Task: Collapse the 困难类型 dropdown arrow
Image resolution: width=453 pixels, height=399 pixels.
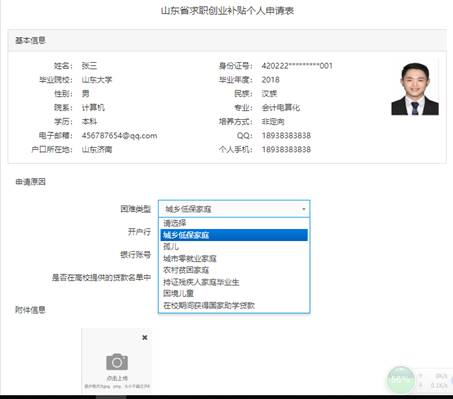Action: coord(304,209)
